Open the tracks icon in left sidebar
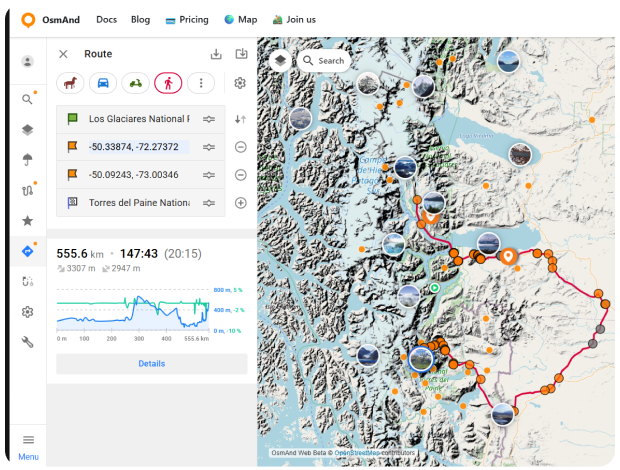The height and width of the screenshot is (470, 620). [28, 190]
